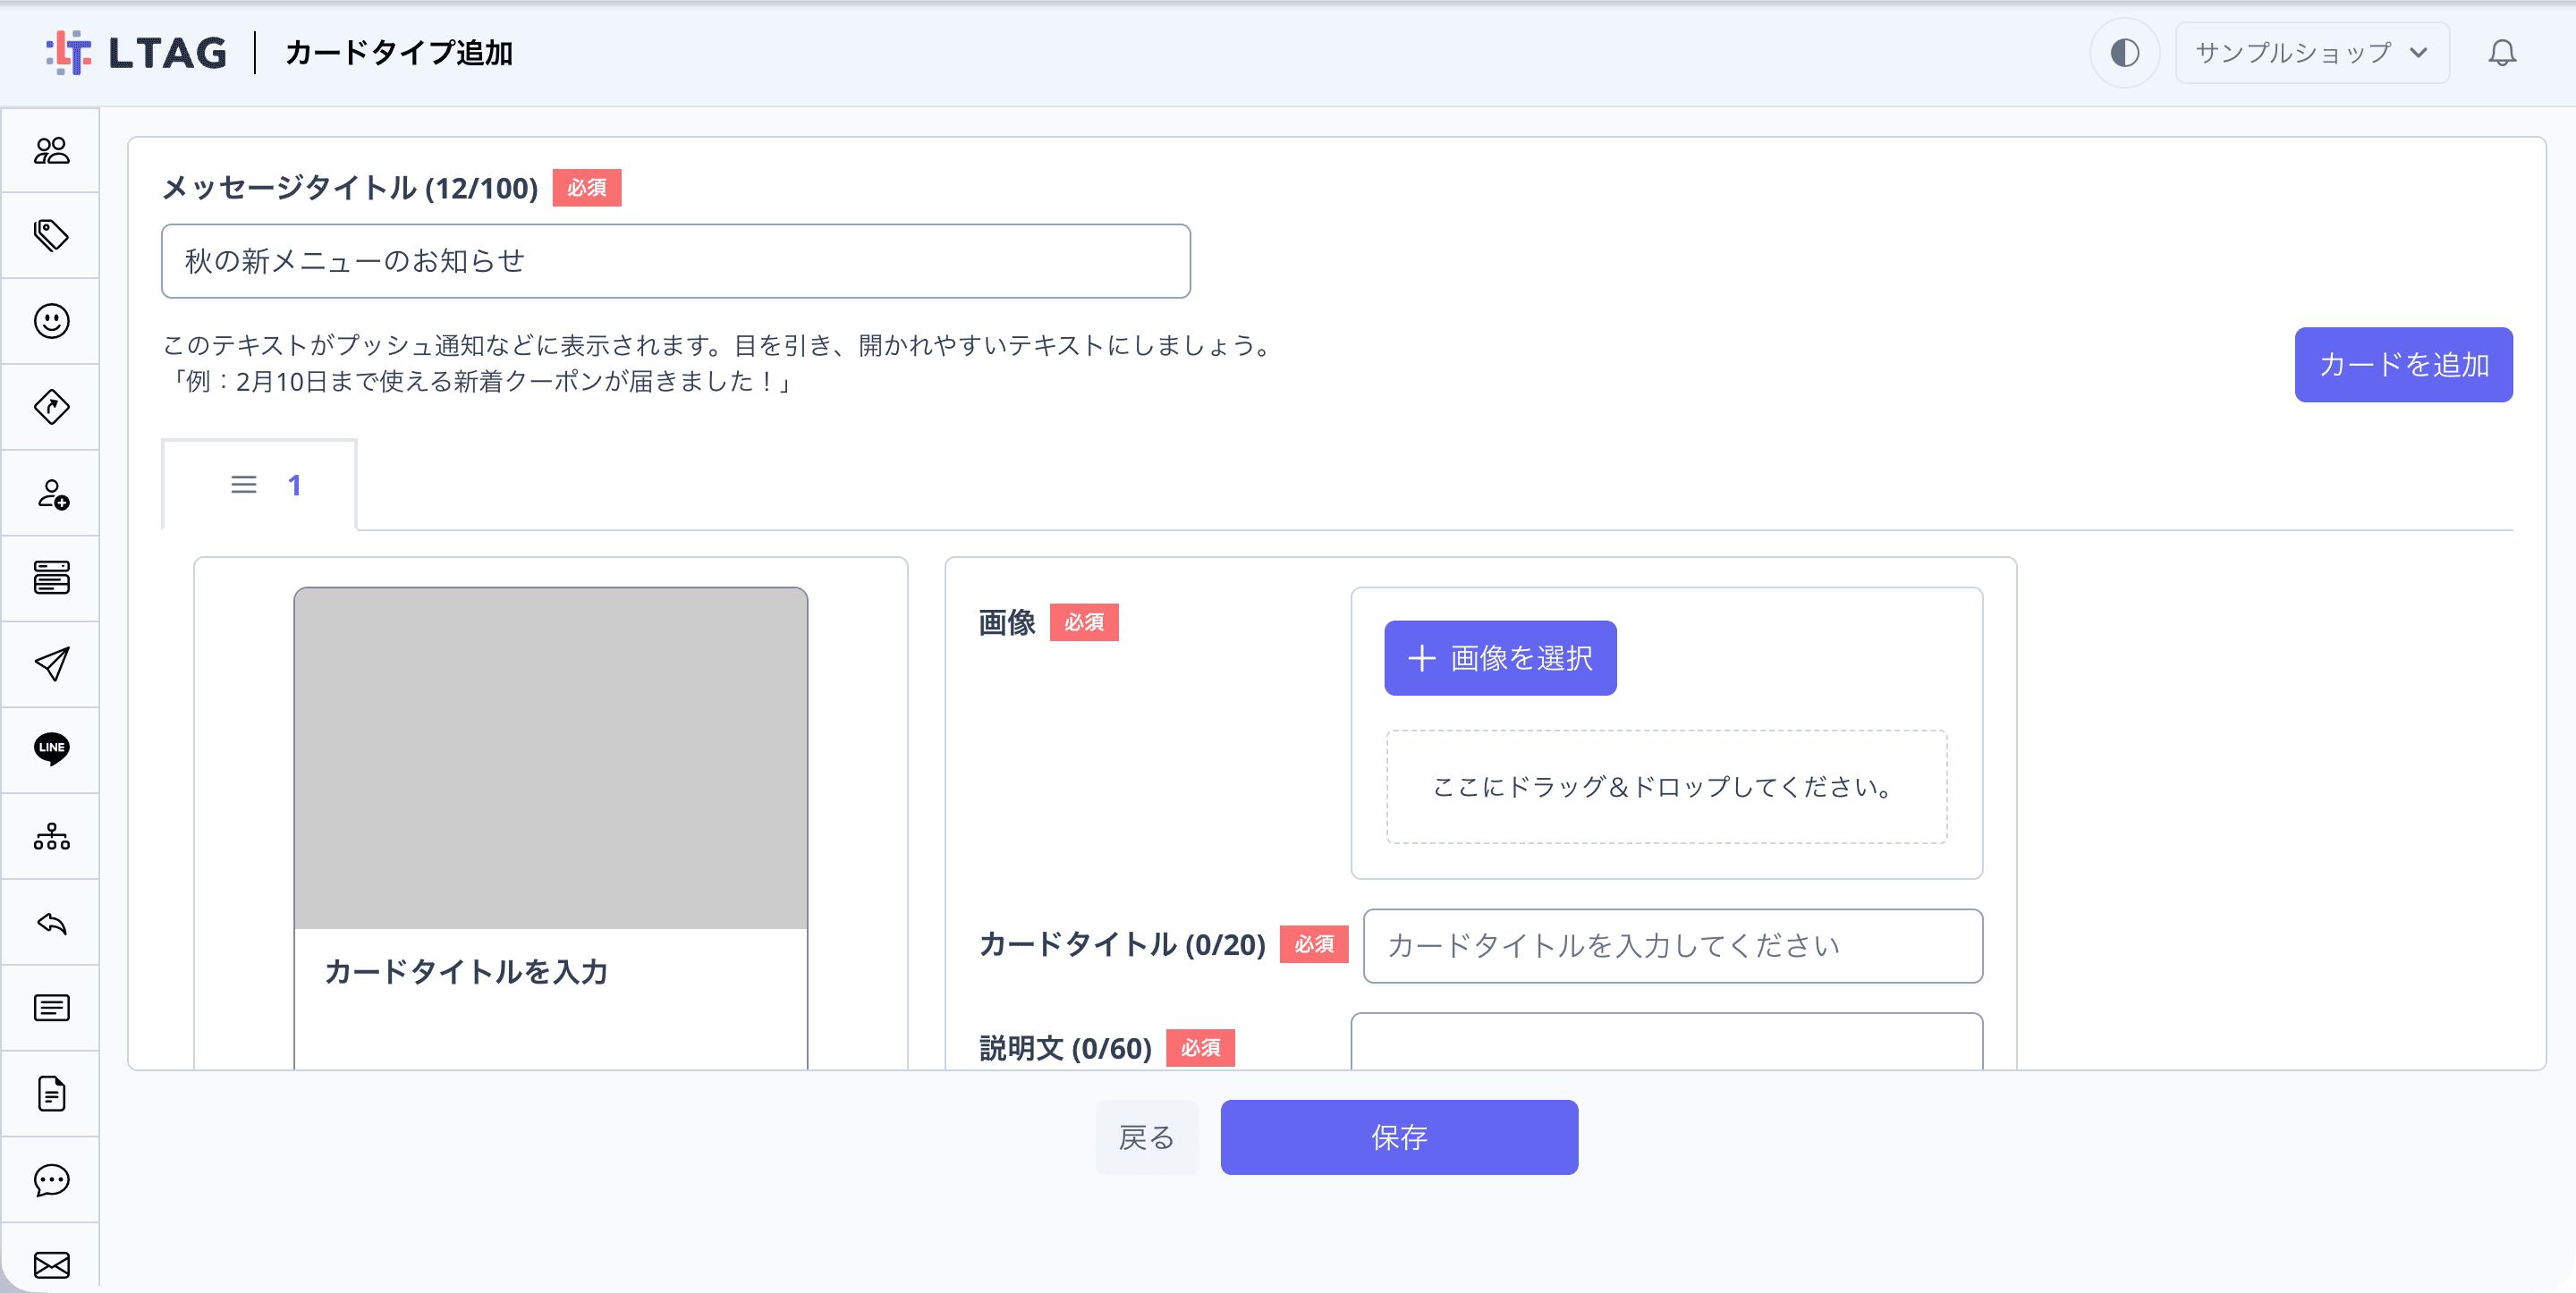Viewport: 2576px width, 1293px height.
Task: Click the カードタイトルを入力 preview text
Action: (466, 972)
